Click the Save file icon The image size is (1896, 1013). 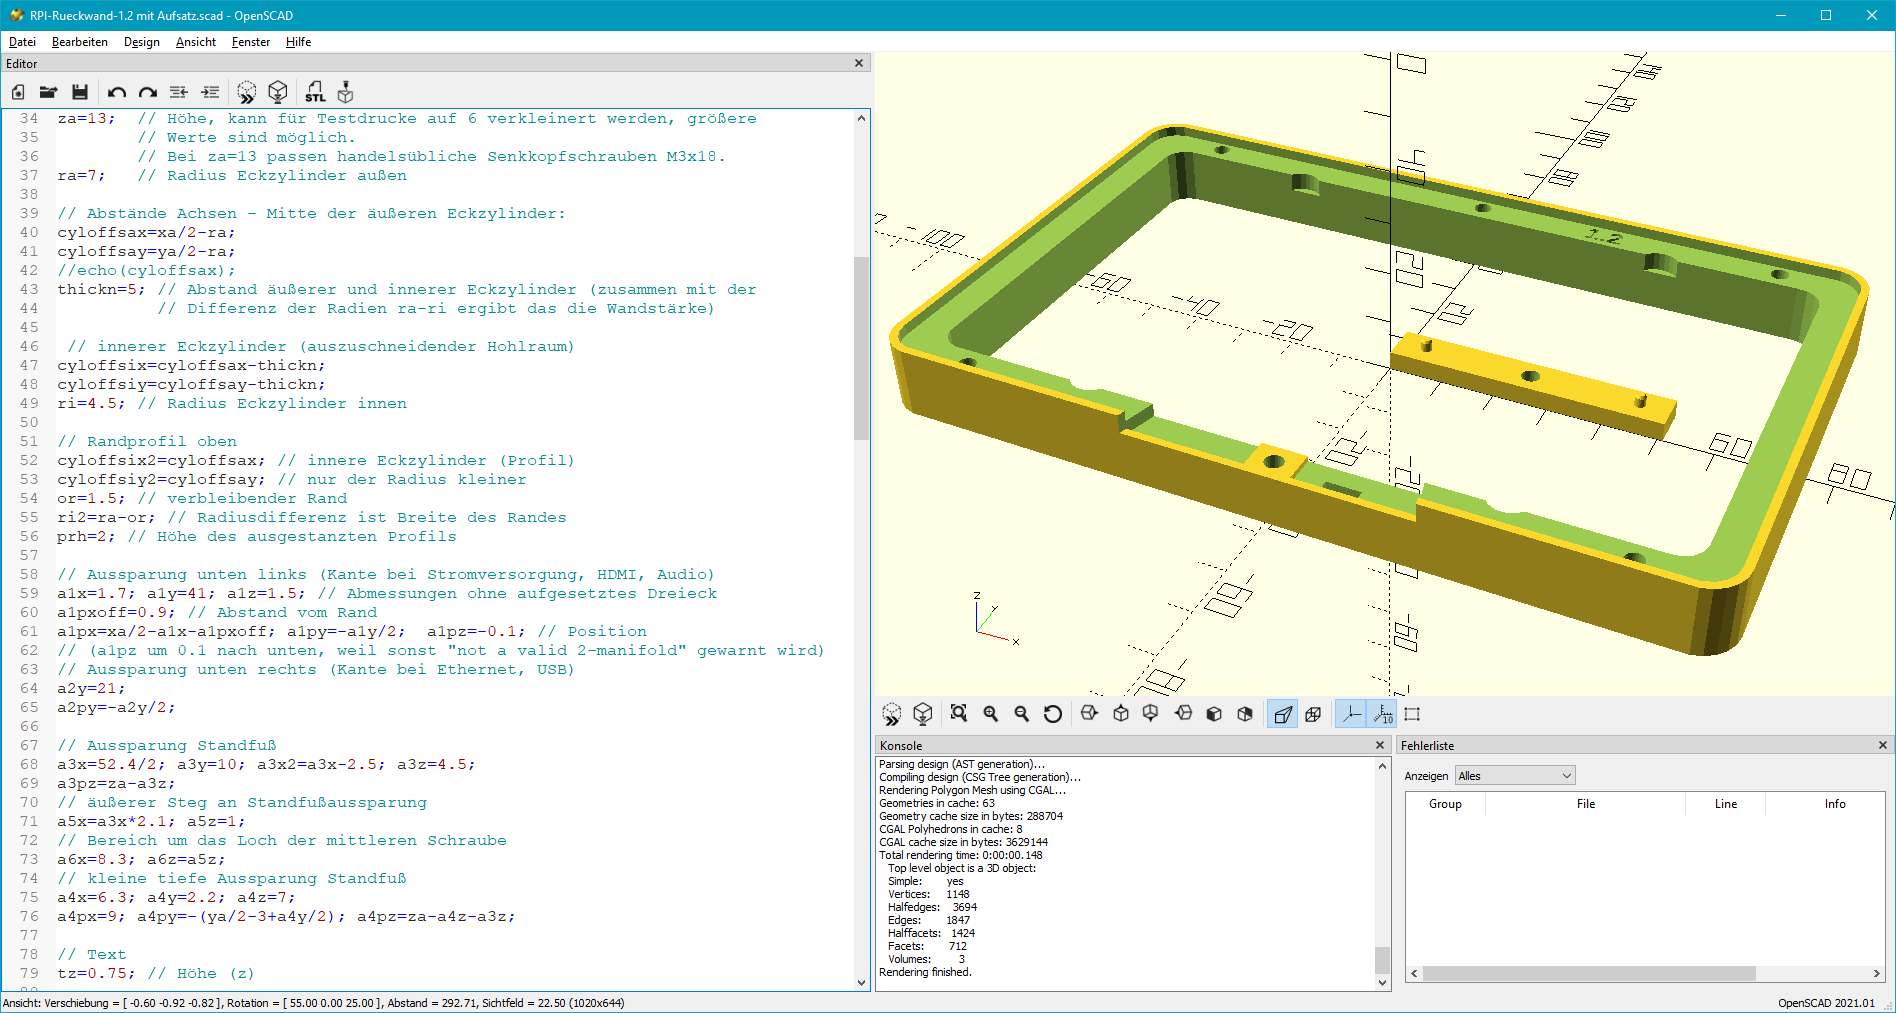(x=80, y=92)
